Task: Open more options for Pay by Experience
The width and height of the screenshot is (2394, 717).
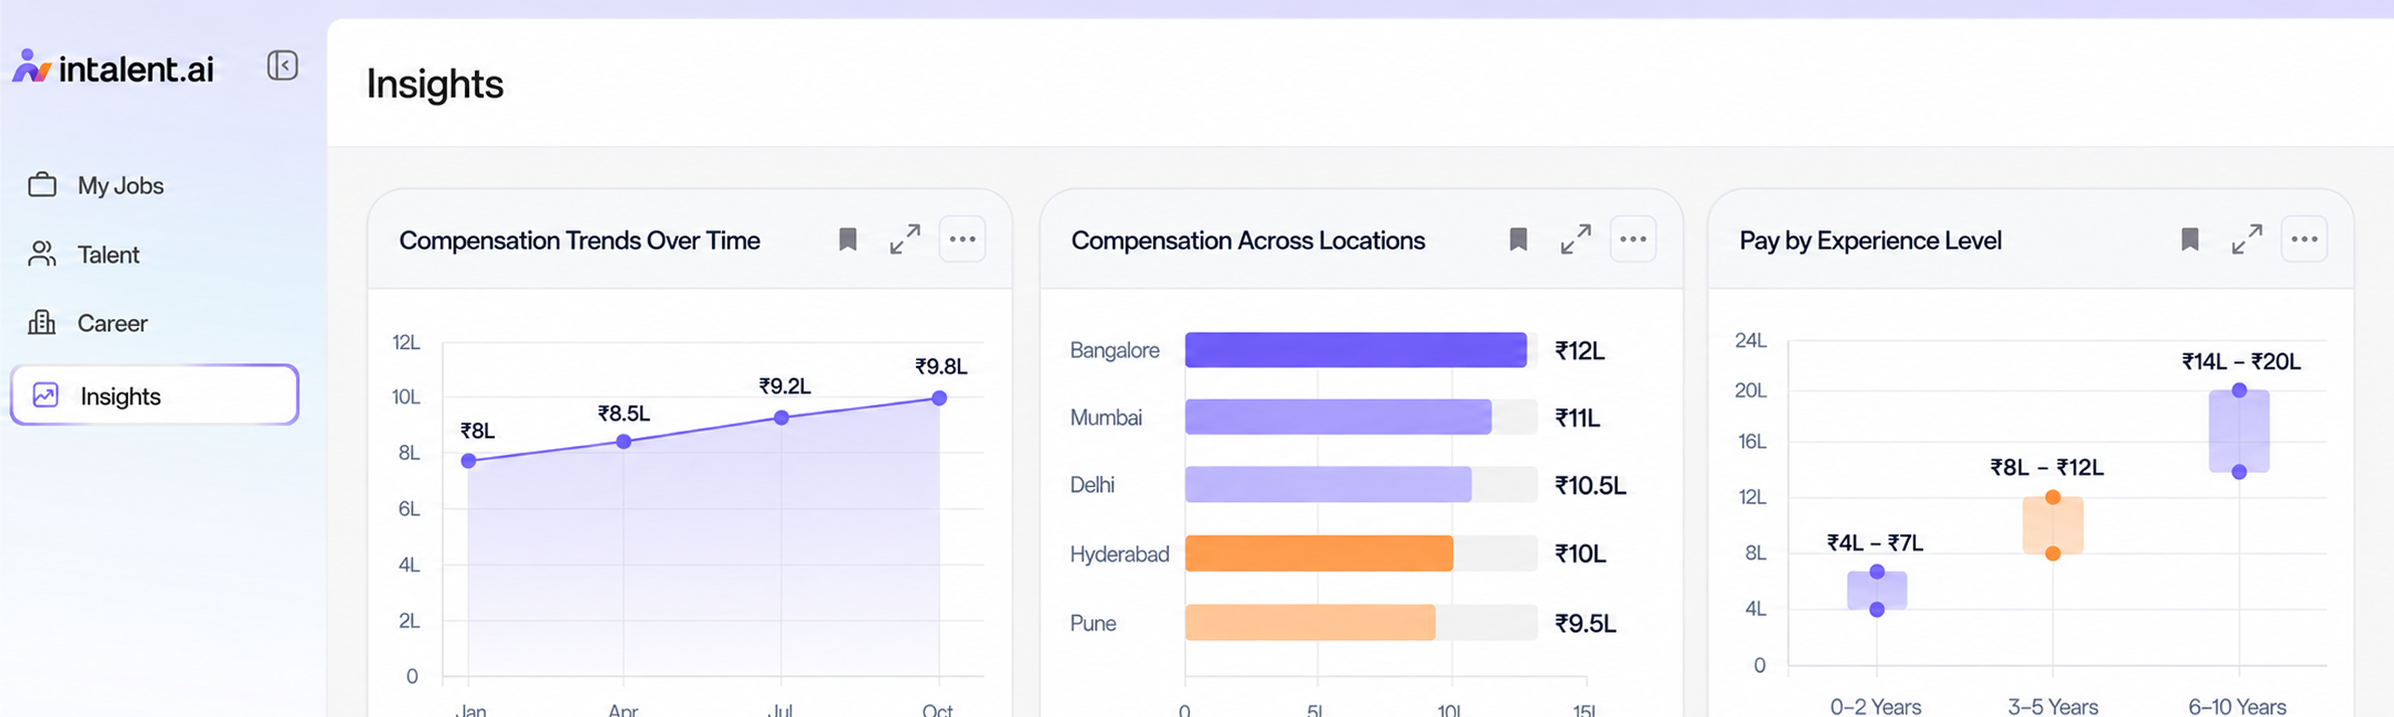Action: point(2304,240)
